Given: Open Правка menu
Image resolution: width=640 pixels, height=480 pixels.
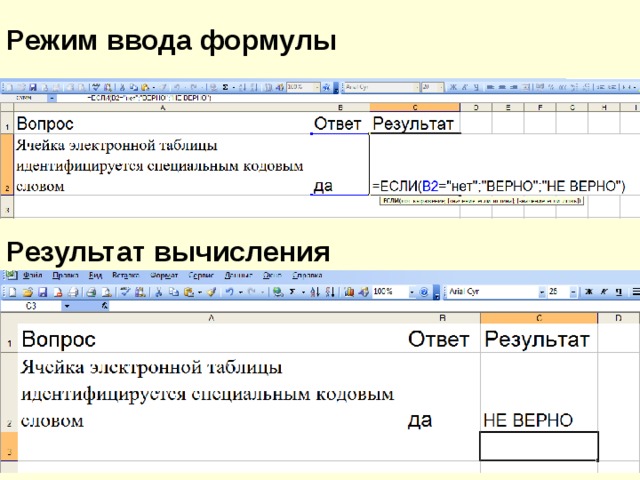Looking at the screenshot, I should tap(65, 276).
